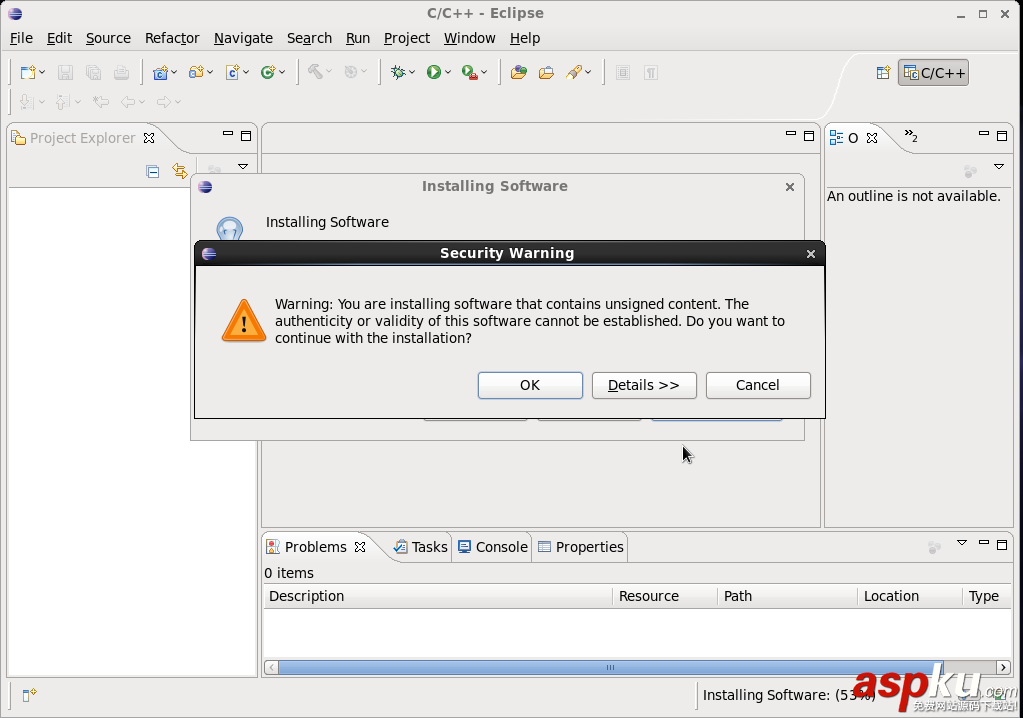Image resolution: width=1023 pixels, height=718 pixels.
Task: Open the Project menu
Action: [407, 38]
